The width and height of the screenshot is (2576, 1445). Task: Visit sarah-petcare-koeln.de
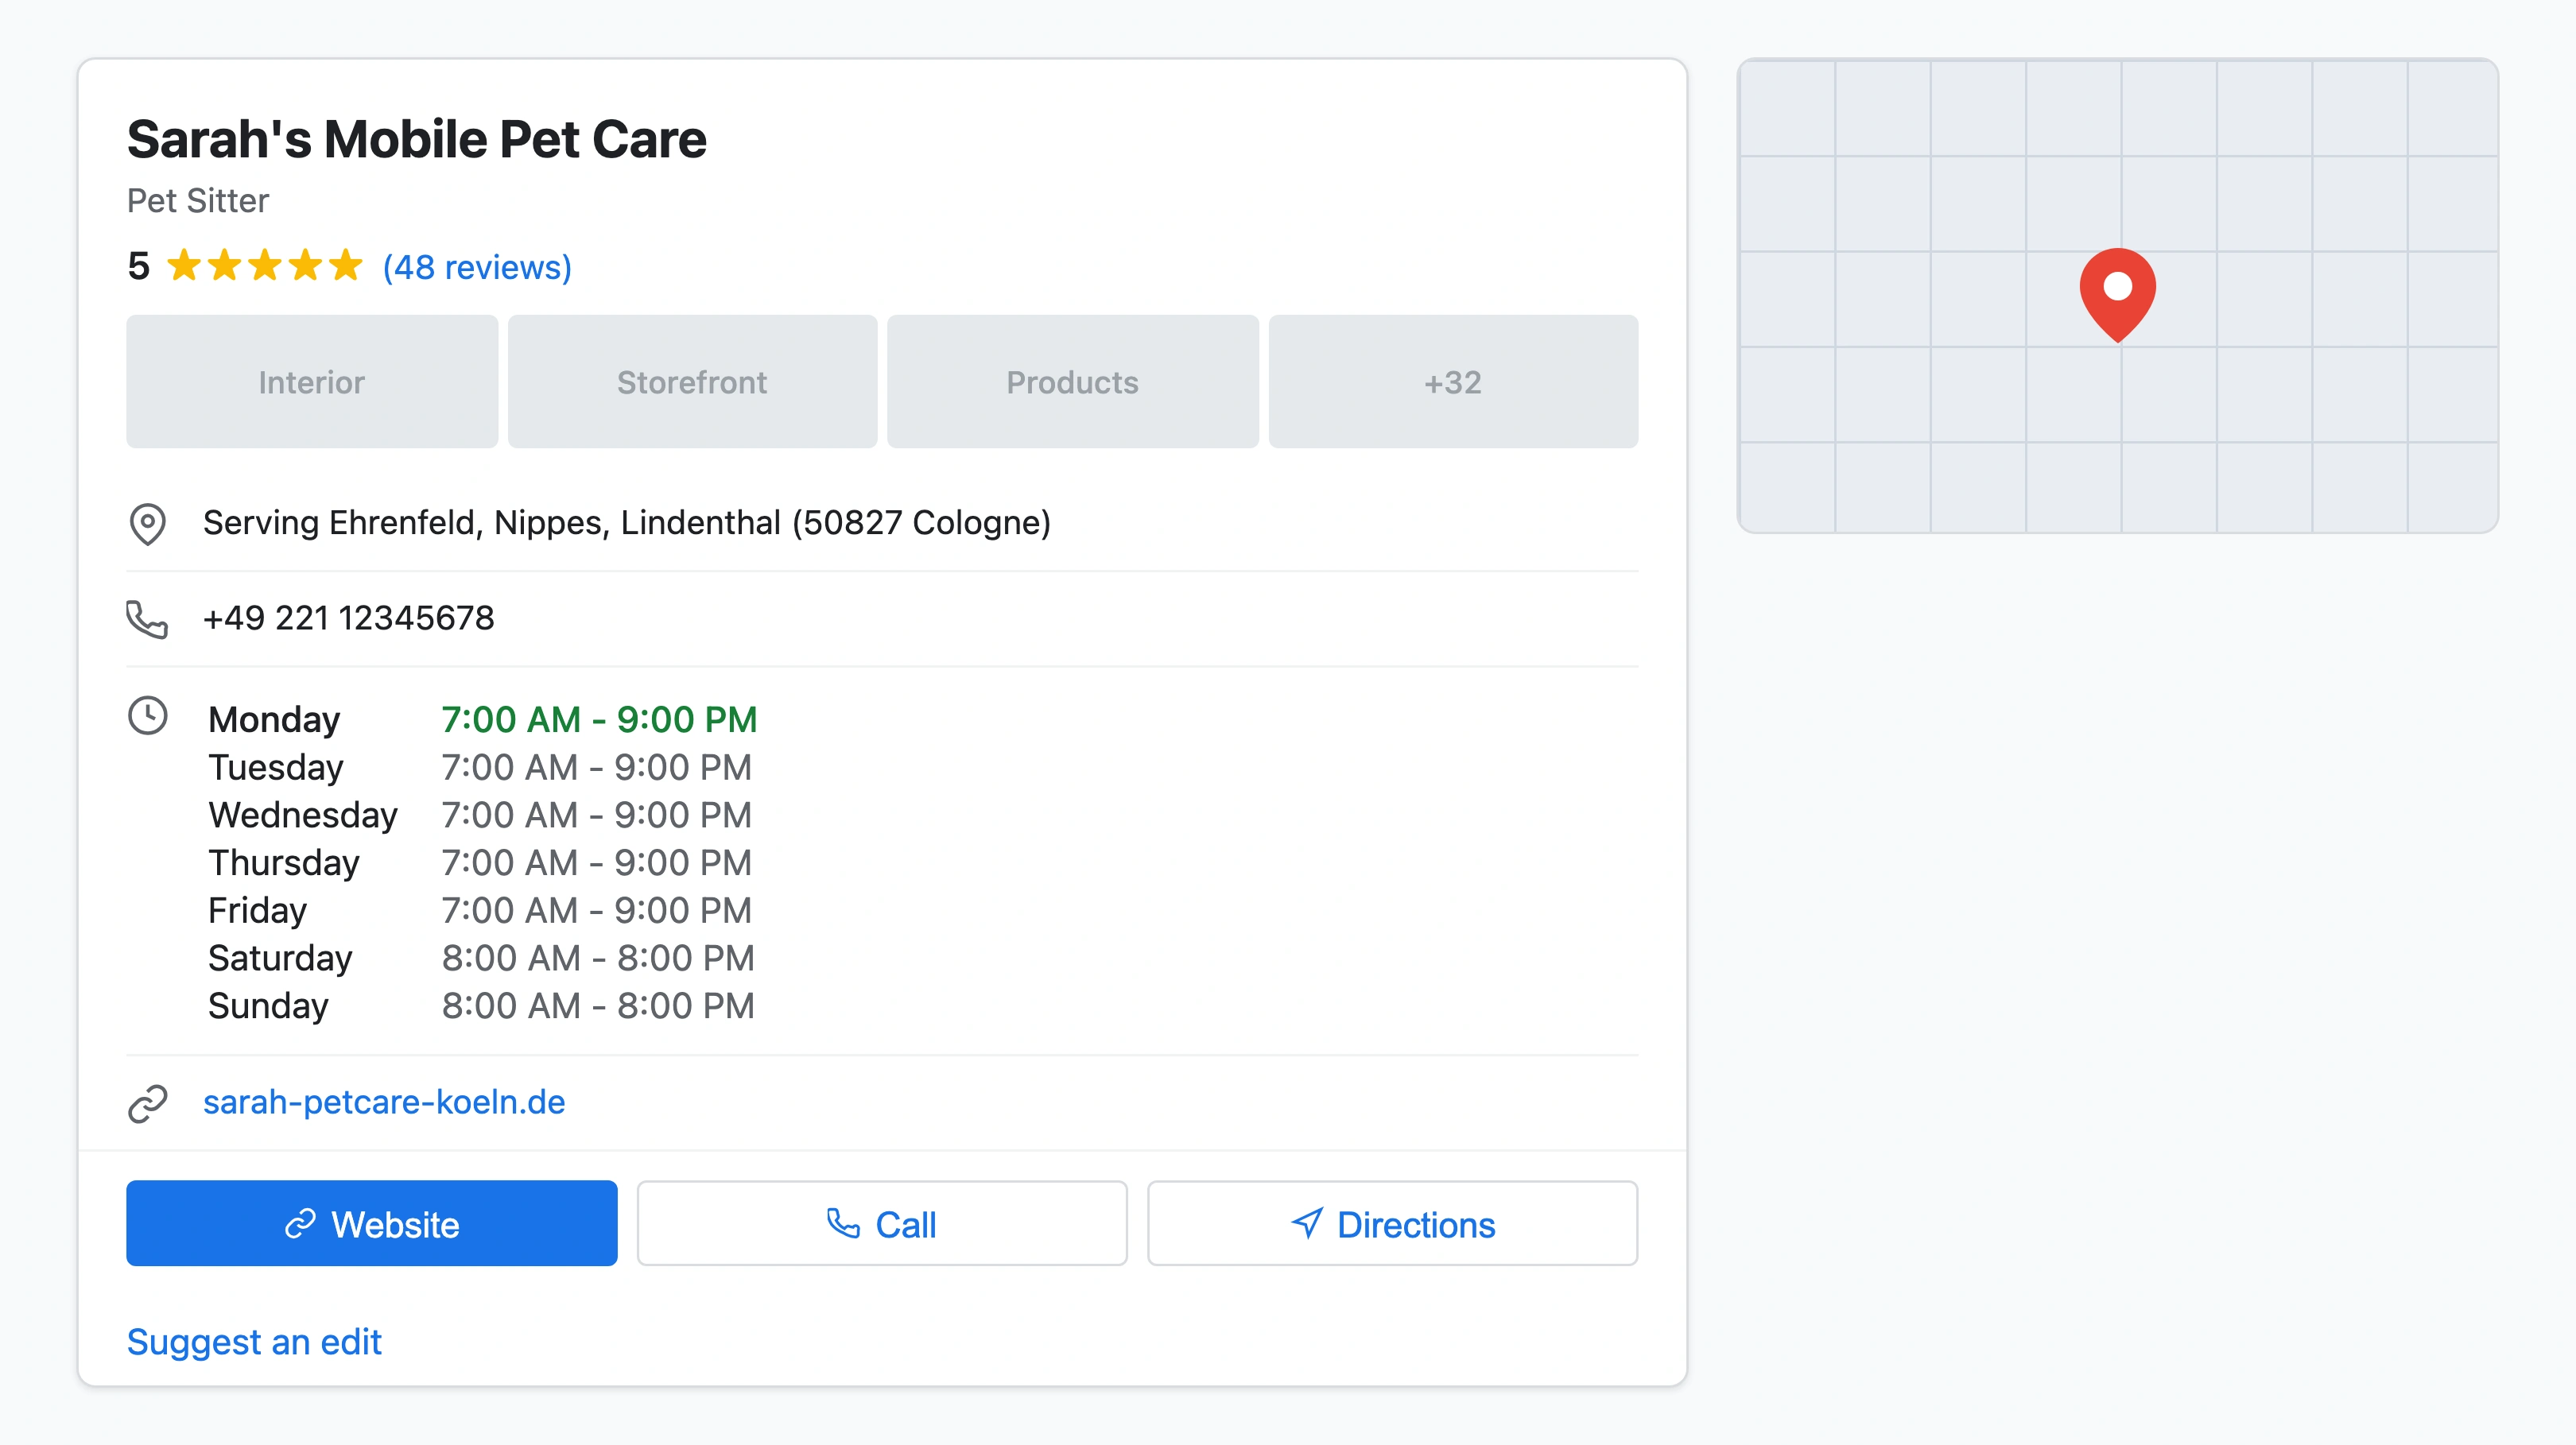[384, 1102]
